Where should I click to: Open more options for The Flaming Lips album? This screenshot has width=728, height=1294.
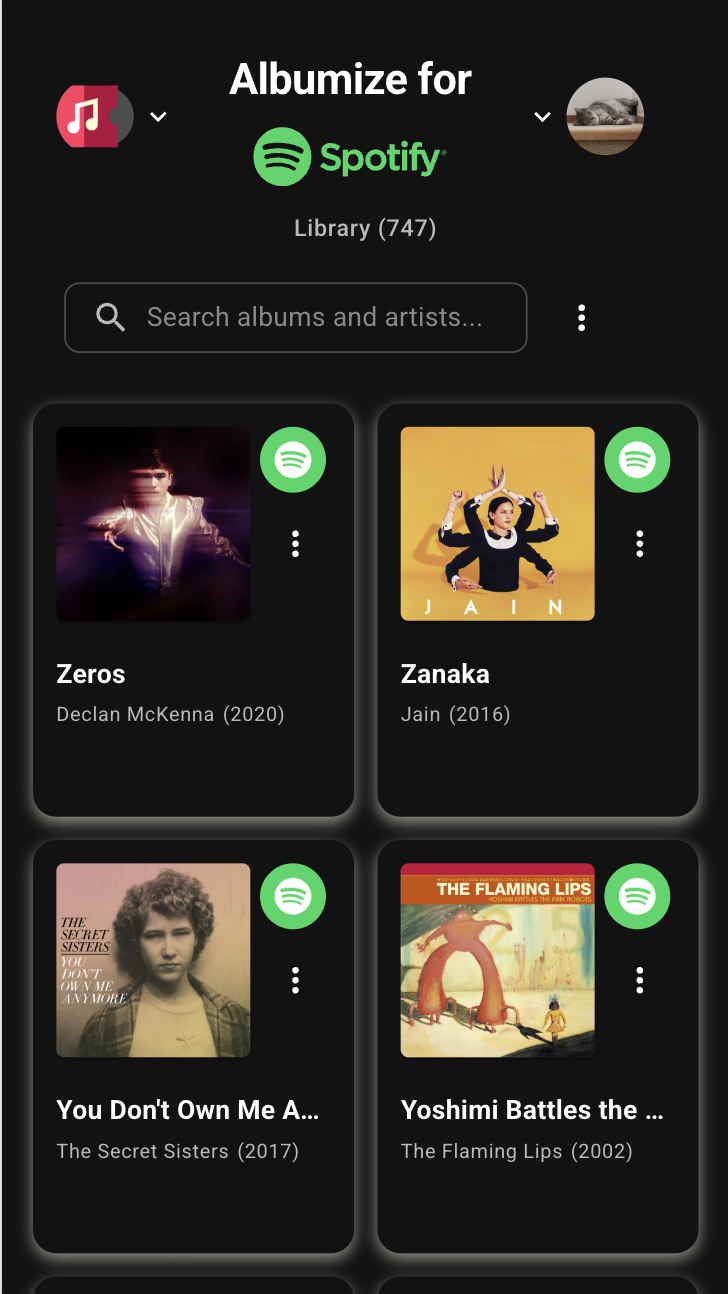point(640,980)
